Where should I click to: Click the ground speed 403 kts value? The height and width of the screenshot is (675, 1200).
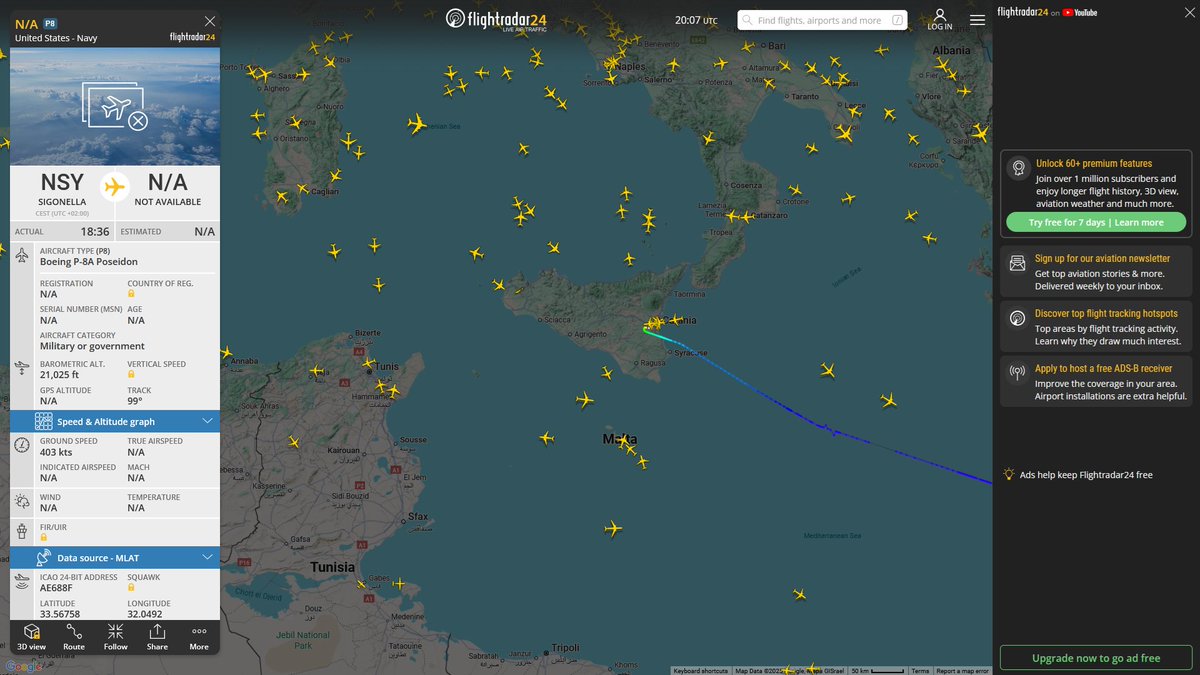[x=58, y=452]
